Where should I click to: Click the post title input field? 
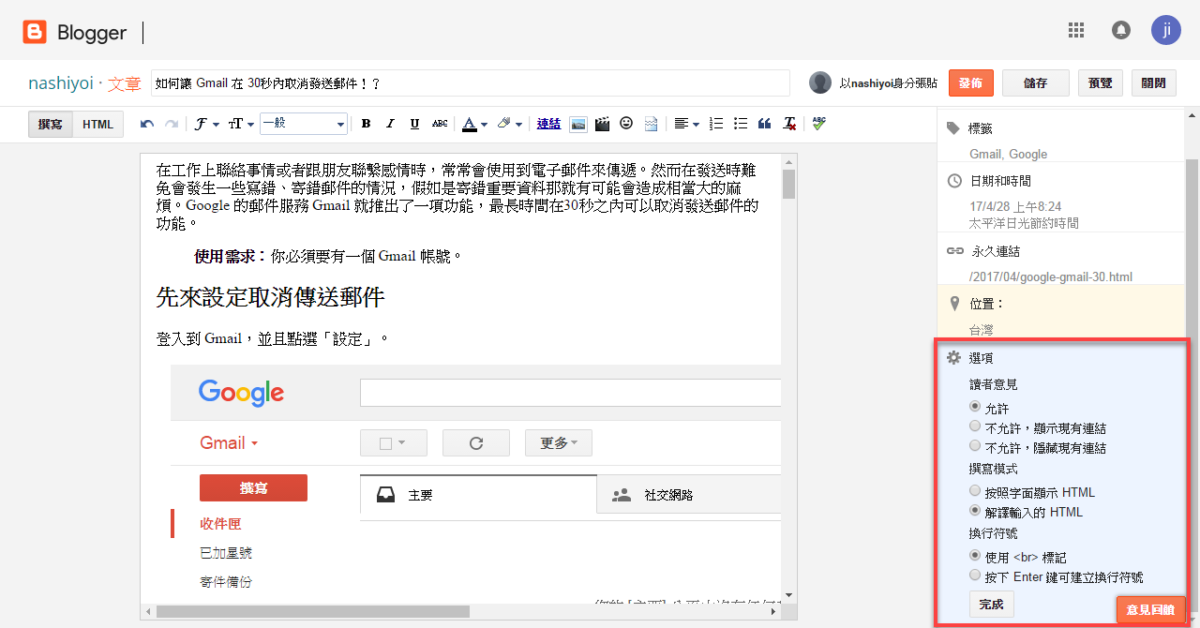[470, 84]
